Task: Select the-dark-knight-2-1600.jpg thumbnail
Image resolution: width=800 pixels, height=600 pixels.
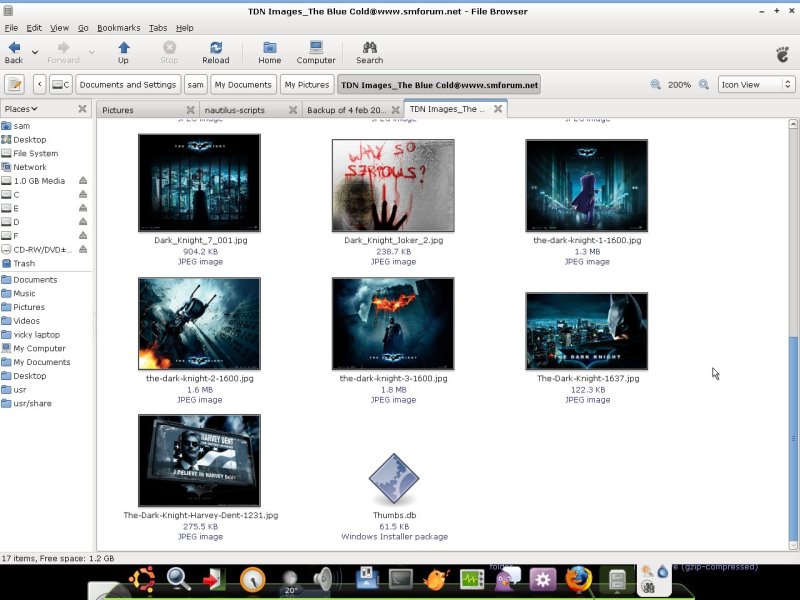Action: pos(199,323)
